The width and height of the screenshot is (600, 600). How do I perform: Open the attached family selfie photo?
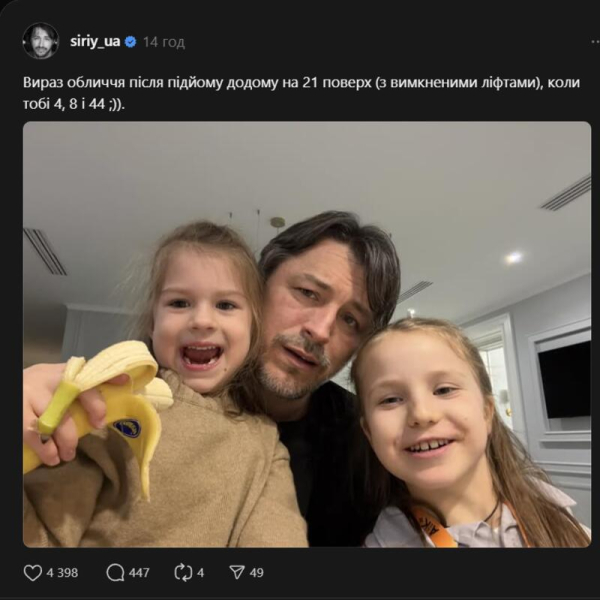[306, 334]
